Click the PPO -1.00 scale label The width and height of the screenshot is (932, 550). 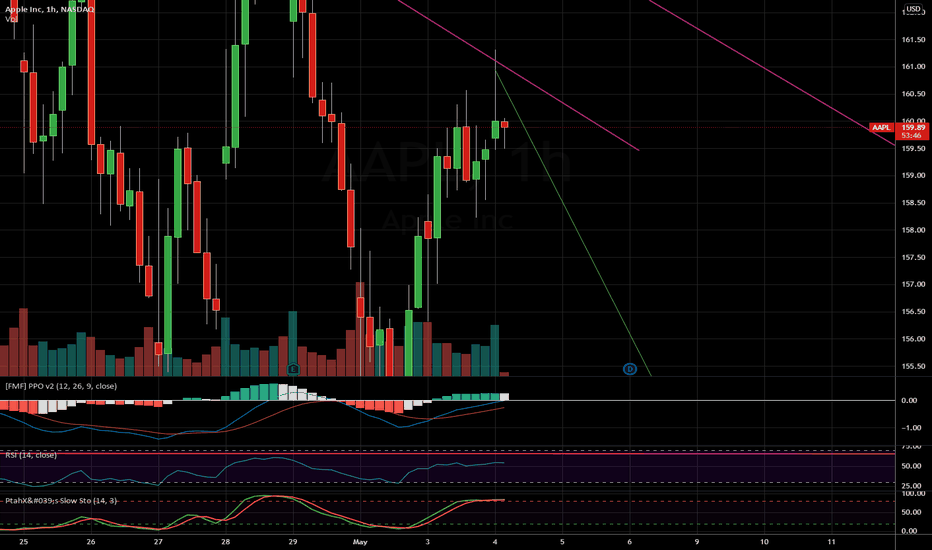(912, 428)
